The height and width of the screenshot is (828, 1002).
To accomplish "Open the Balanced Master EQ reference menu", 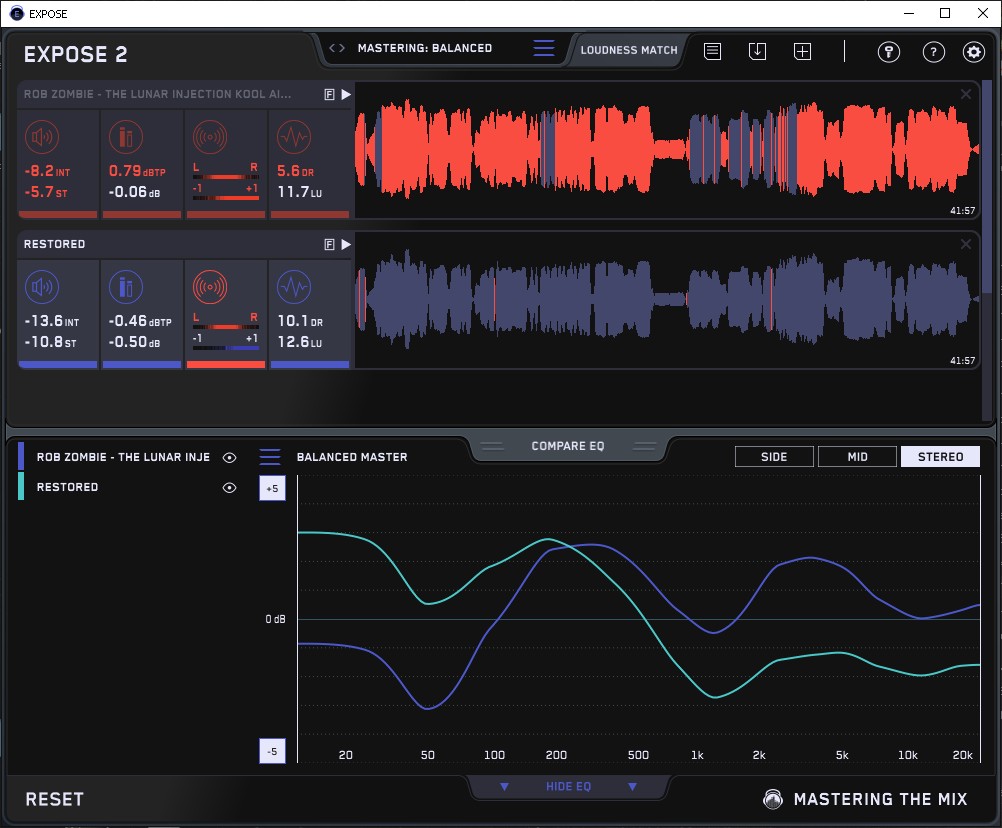I will (270, 457).
